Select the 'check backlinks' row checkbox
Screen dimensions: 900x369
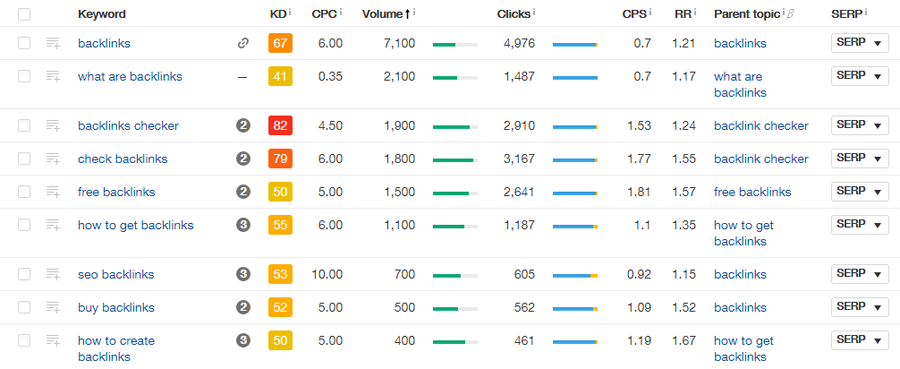pyautogui.click(x=24, y=159)
